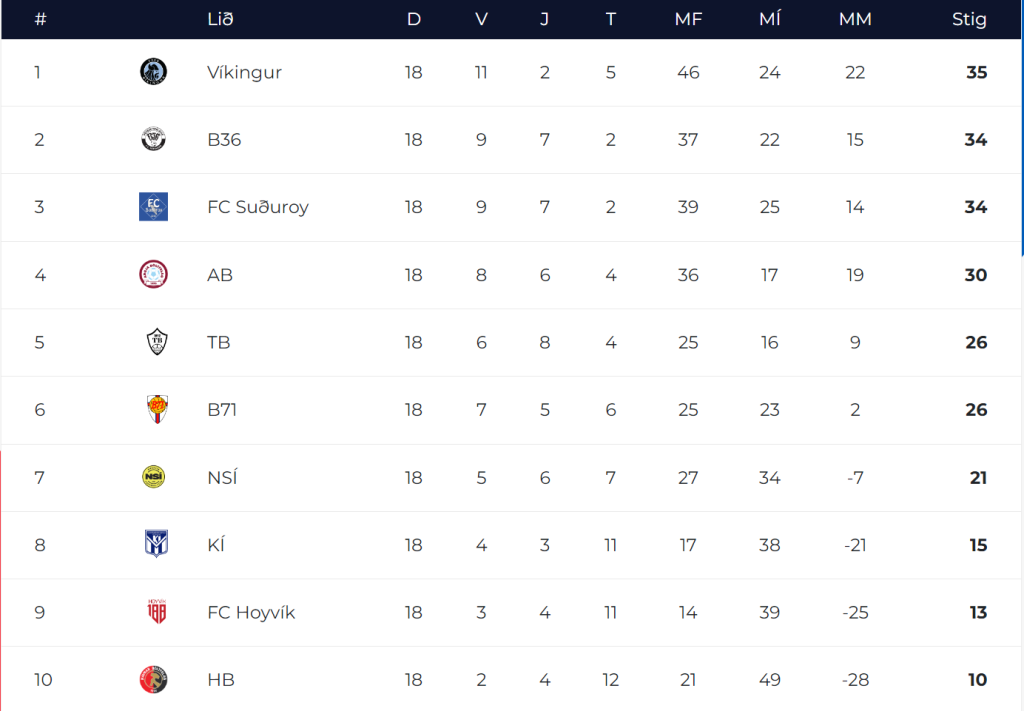Click the FC Hoyvík team name
This screenshot has width=1024, height=711.
coord(251,612)
